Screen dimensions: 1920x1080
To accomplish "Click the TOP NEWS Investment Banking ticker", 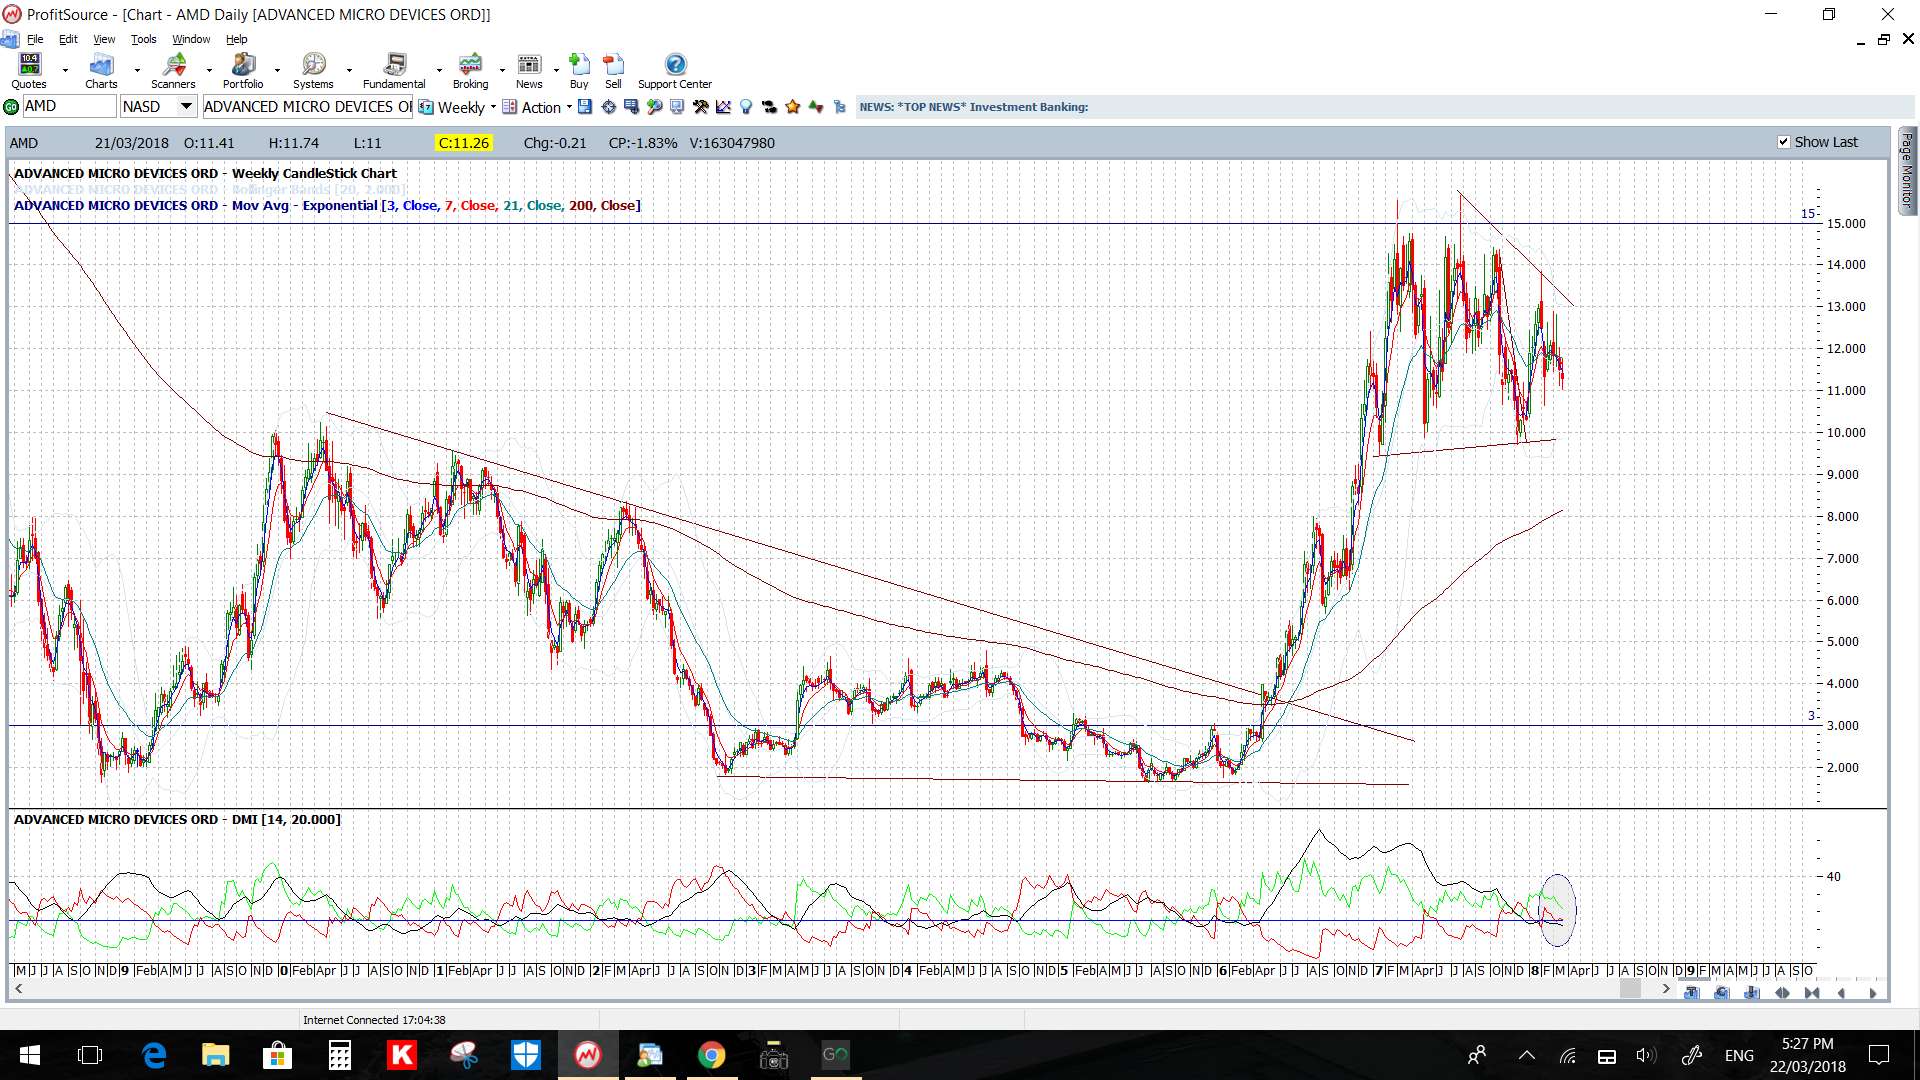I will click(x=974, y=107).
